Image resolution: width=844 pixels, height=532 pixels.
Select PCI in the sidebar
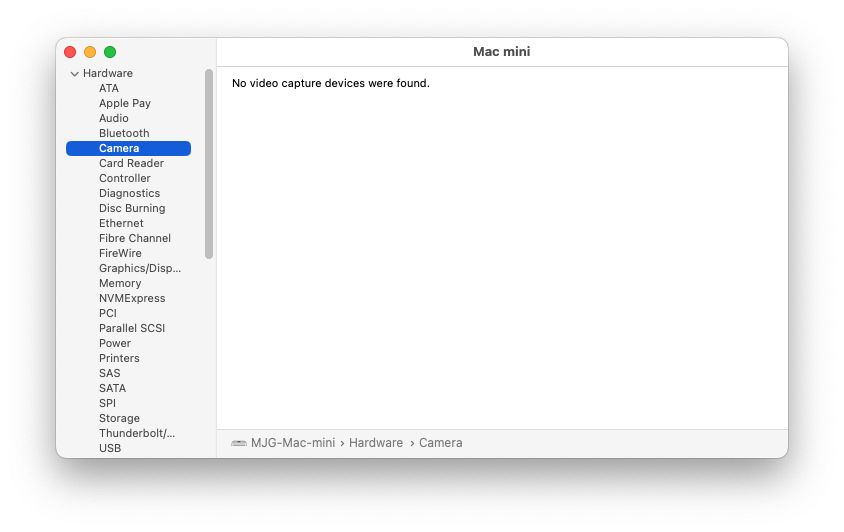[108, 313]
